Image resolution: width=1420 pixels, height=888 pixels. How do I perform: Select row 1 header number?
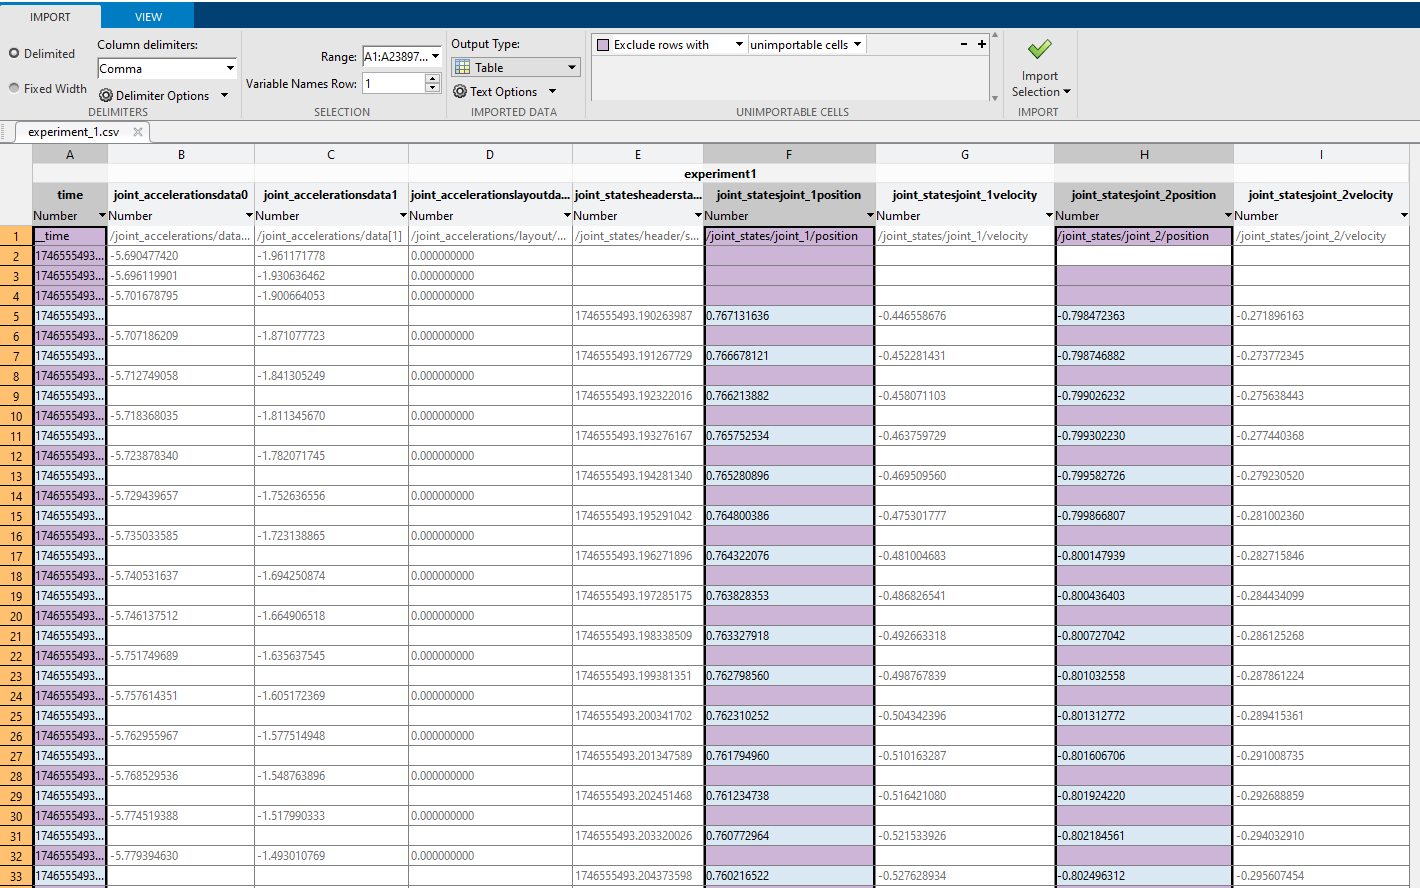16,236
